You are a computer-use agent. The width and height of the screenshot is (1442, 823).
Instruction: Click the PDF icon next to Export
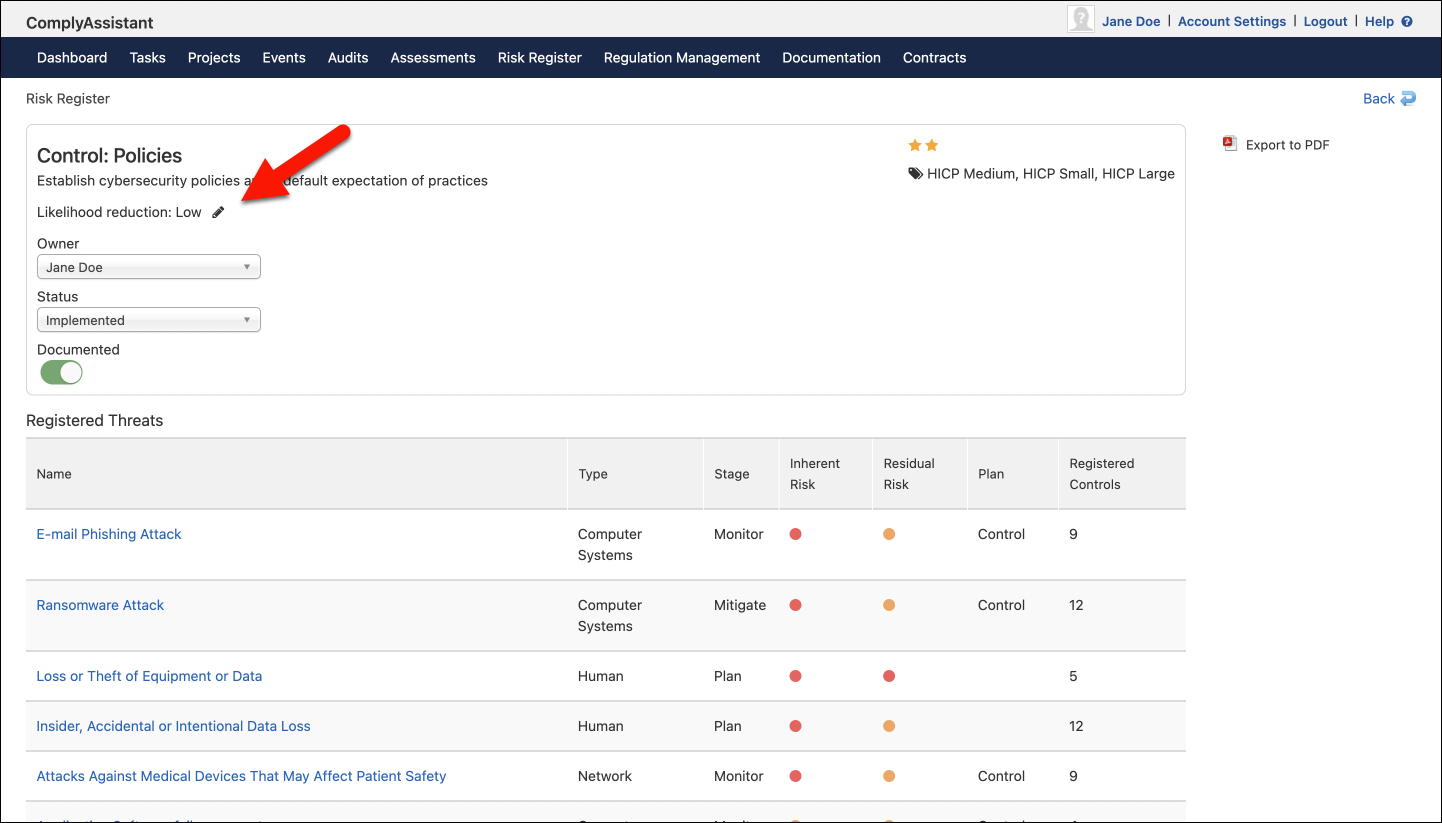[x=1230, y=144]
